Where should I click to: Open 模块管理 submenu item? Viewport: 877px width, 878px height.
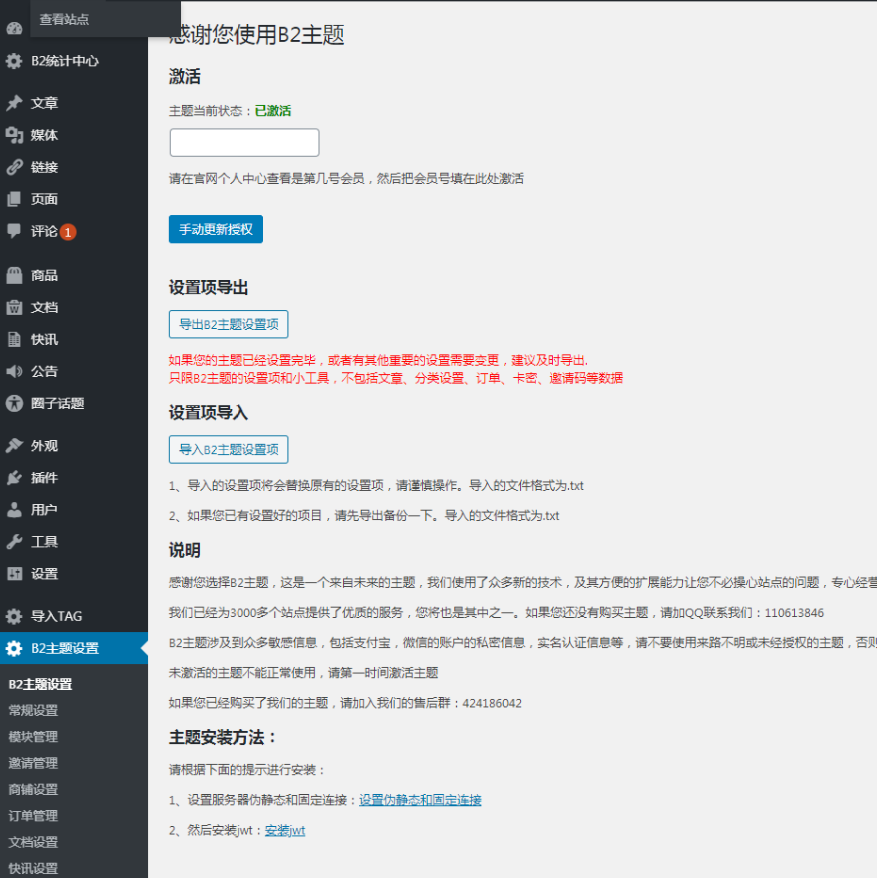[33, 736]
